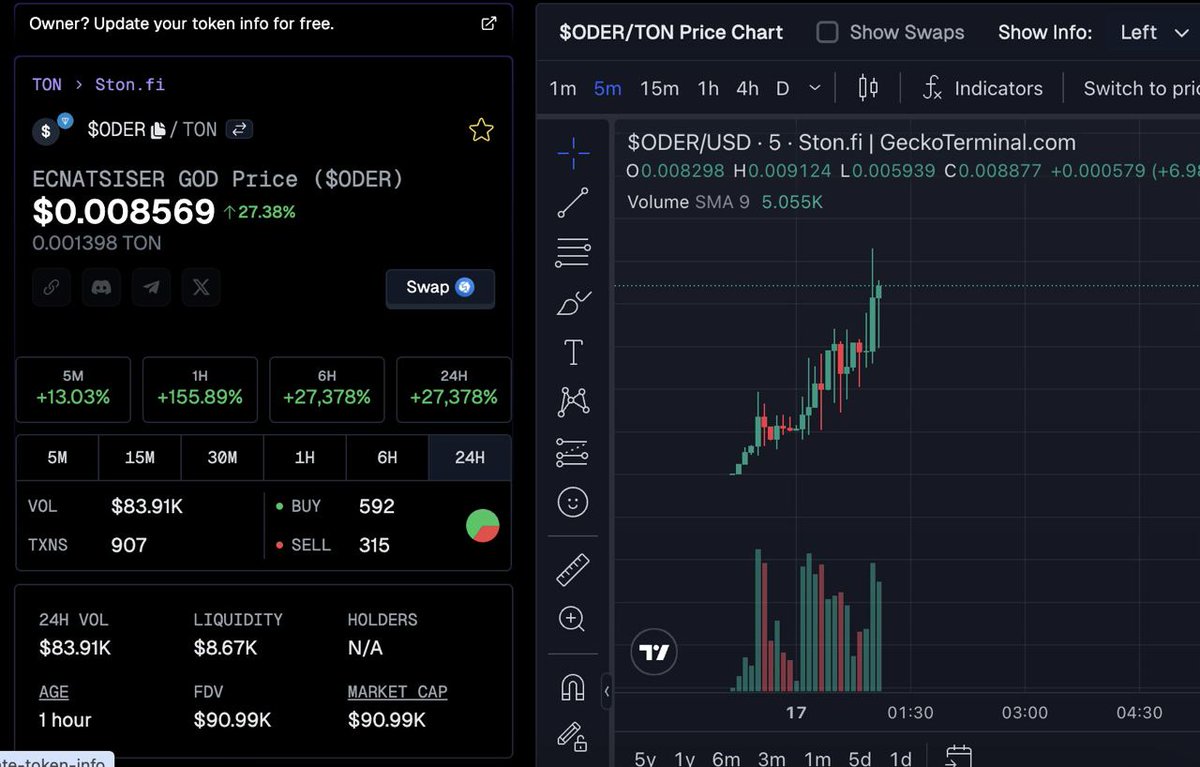Open the go-to-date calendar icon
This screenshot has height=767, width=1200.
[958, 757]
